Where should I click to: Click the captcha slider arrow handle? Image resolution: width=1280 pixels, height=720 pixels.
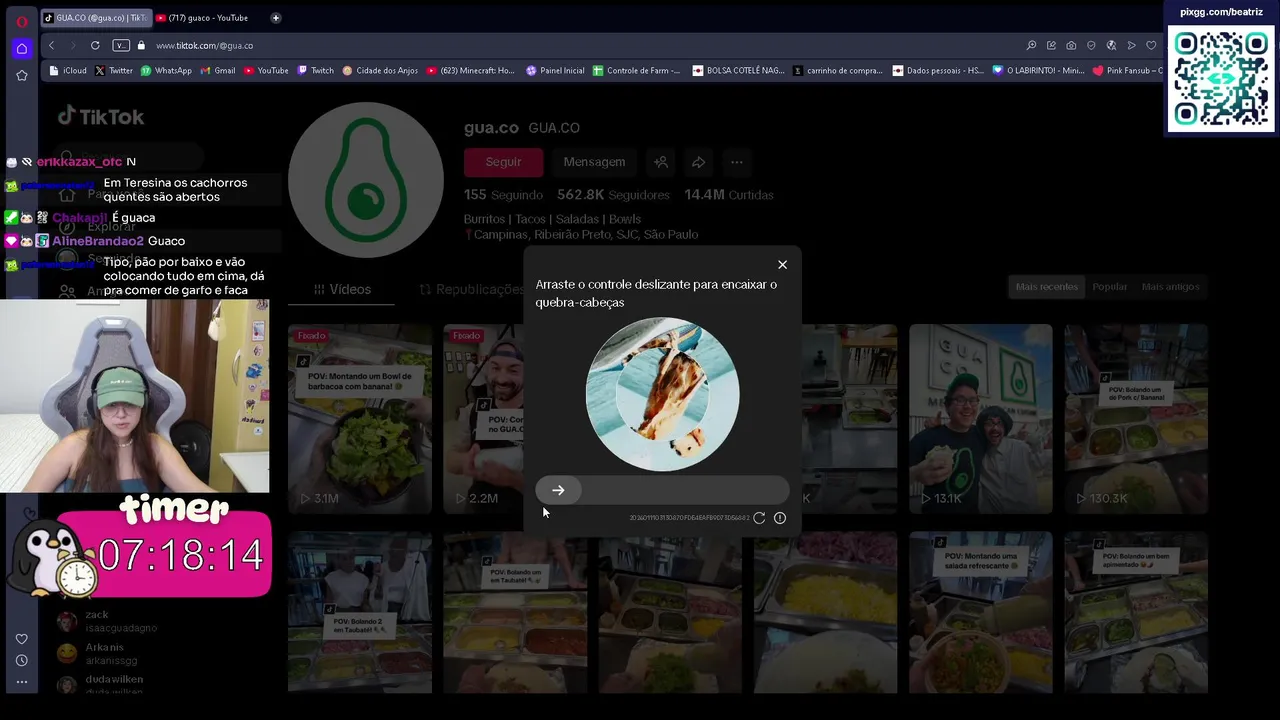[x=558, y=490]
